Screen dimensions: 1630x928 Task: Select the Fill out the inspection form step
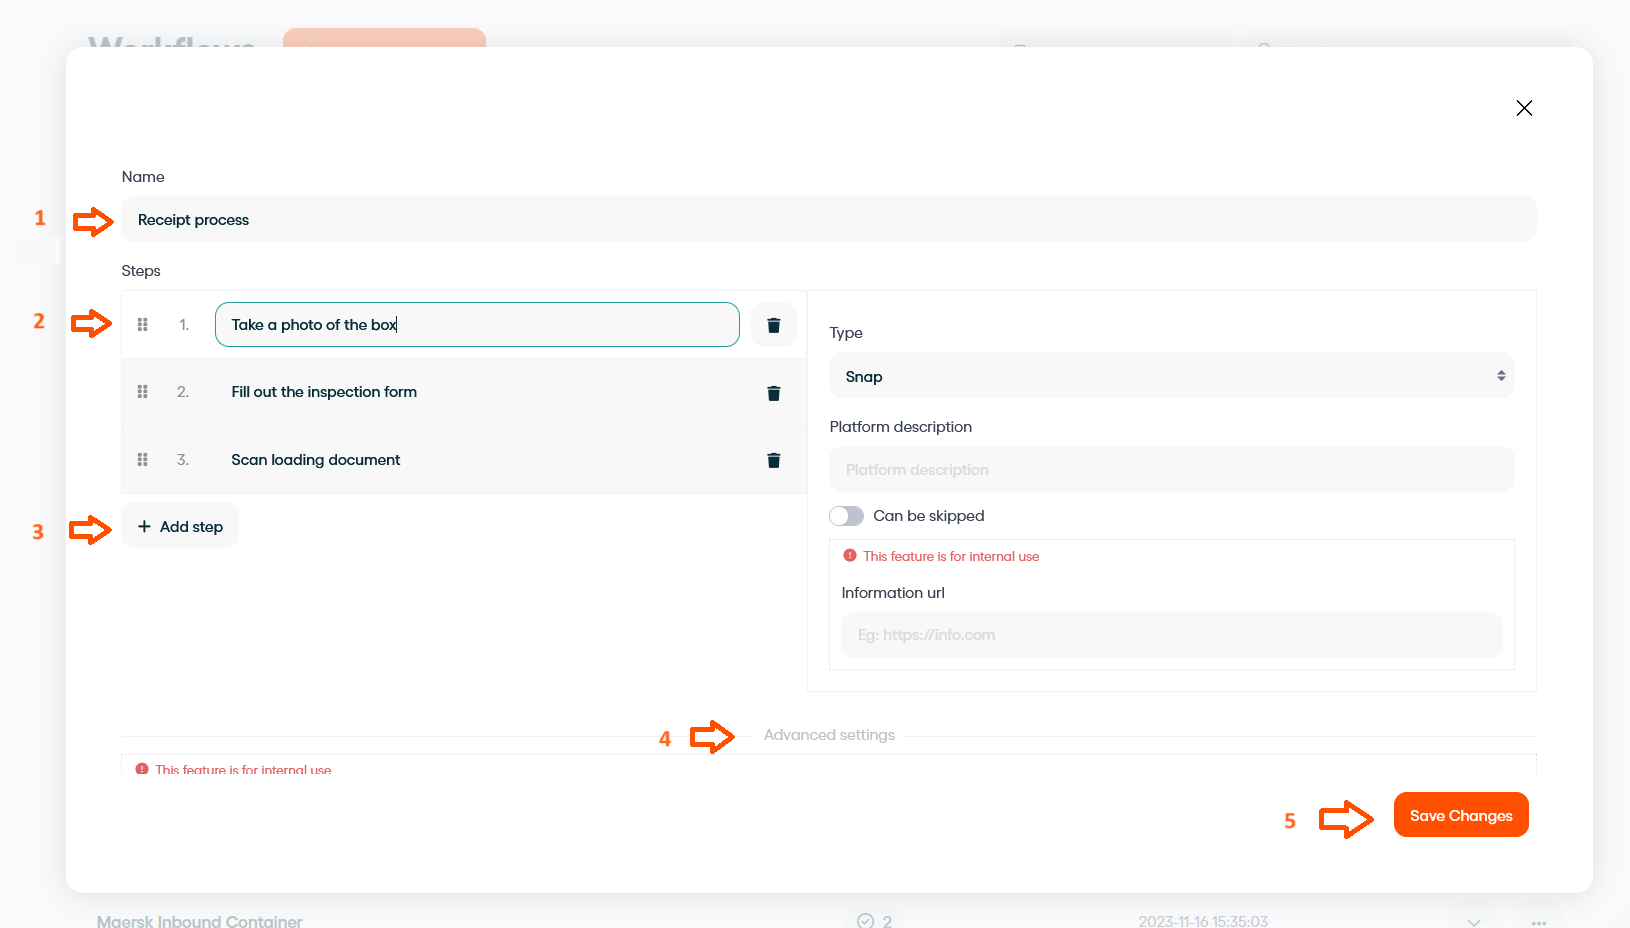(324, 392)
